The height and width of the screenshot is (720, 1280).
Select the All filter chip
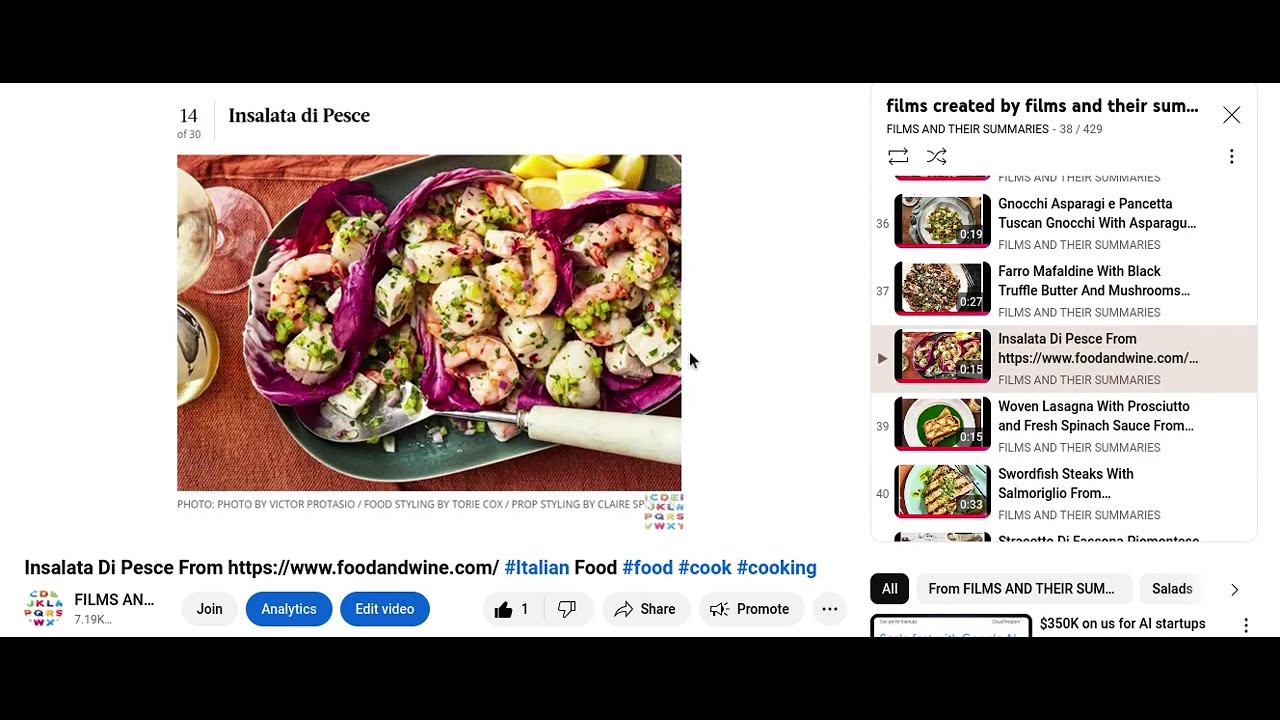(889, 589)
